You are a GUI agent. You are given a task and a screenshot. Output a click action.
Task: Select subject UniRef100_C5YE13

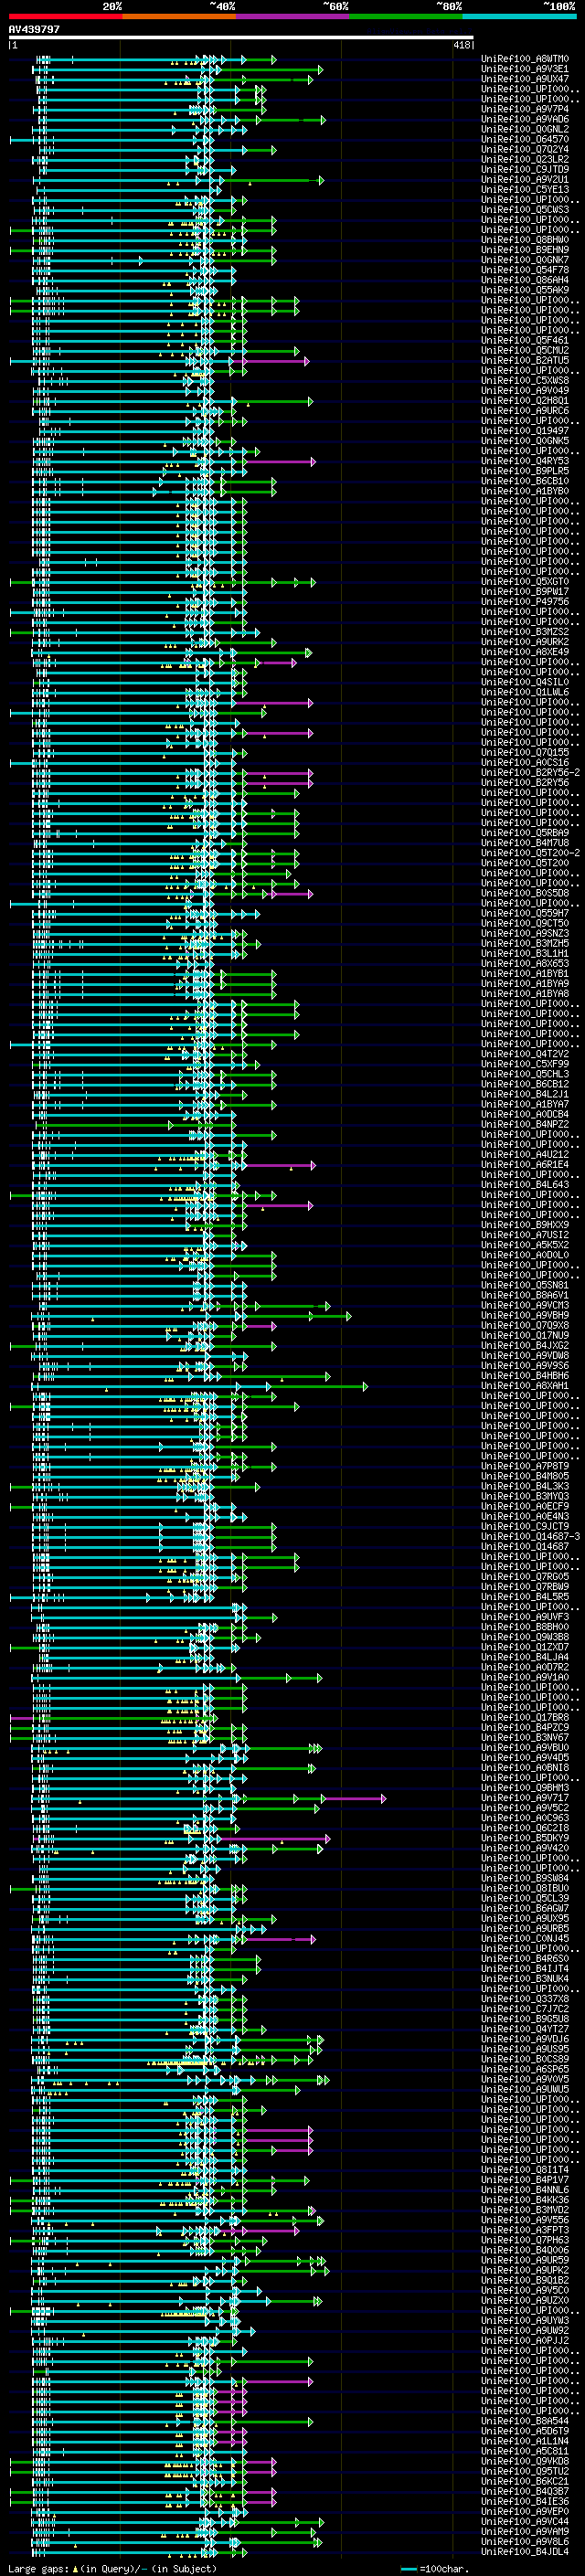pyautogui.click(x=525, y=189)
